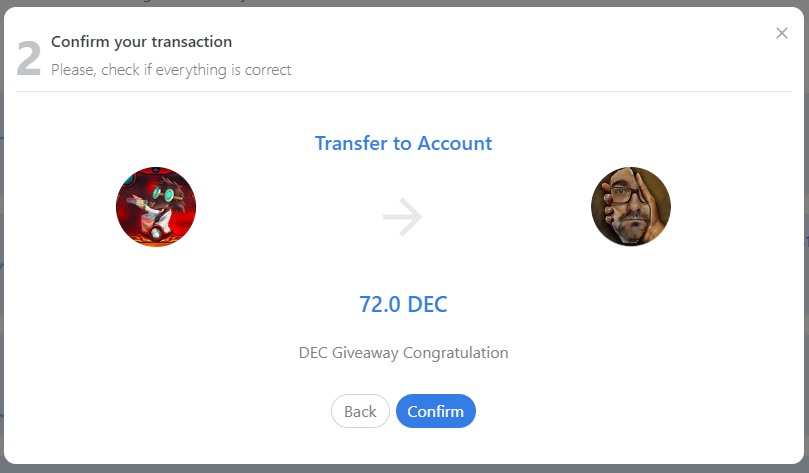Click the 72.0 DEC transfer amount

point(403,304)
